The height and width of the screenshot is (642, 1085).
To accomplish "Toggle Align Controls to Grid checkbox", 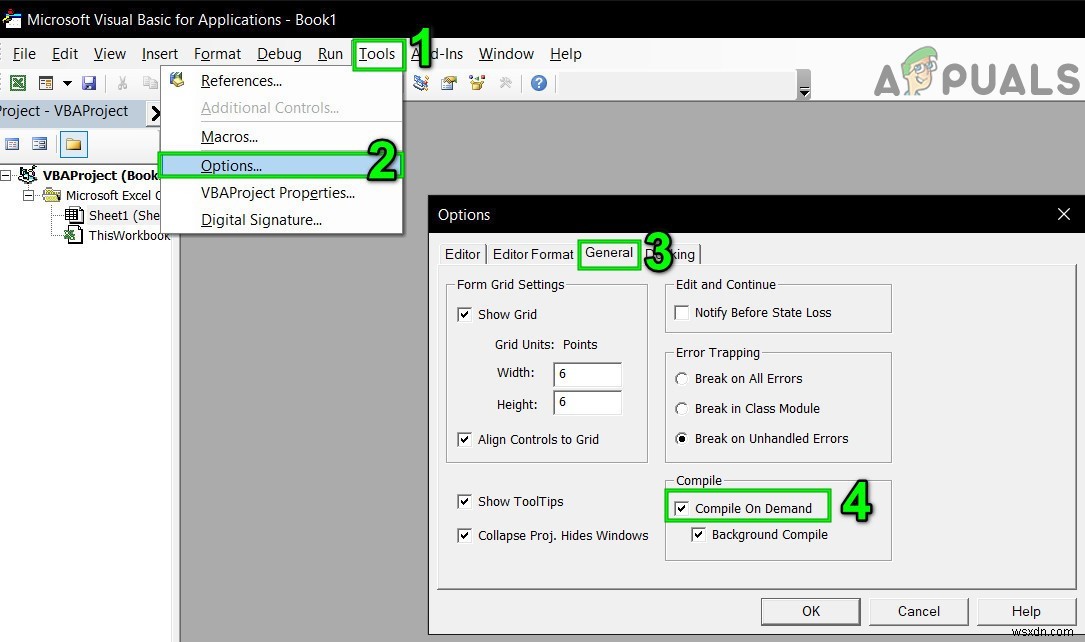I will 464,439.
